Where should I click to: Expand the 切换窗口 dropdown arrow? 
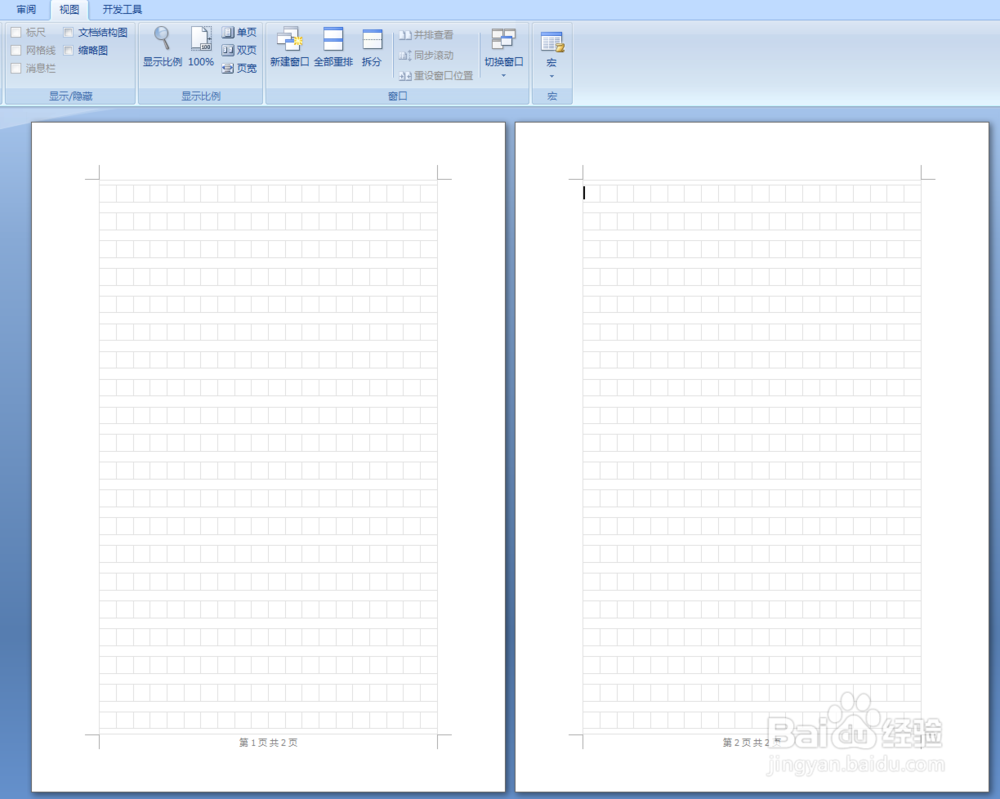(x=504, y=76)
